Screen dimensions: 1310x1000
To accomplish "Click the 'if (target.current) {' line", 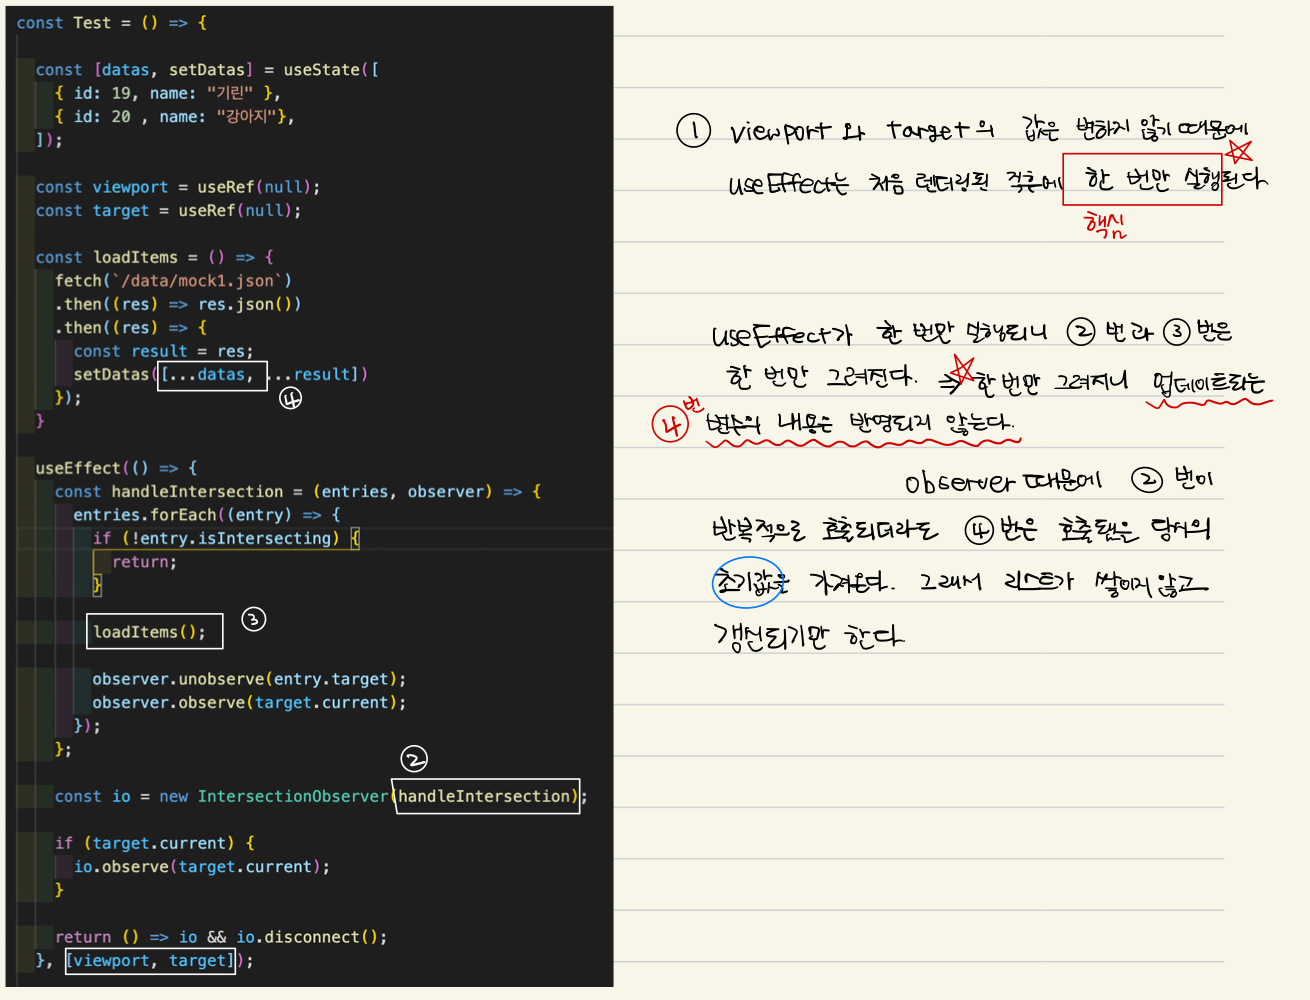I will click(154, 843).
